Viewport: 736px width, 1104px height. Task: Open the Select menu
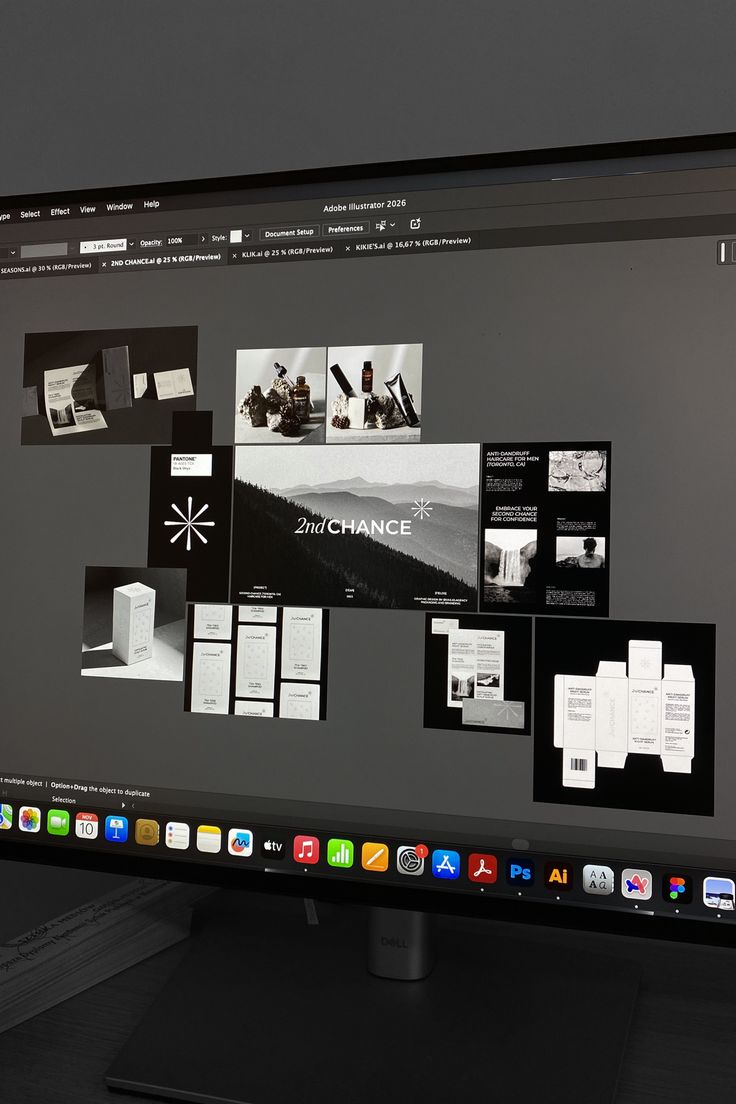click(x=30, y=214)
